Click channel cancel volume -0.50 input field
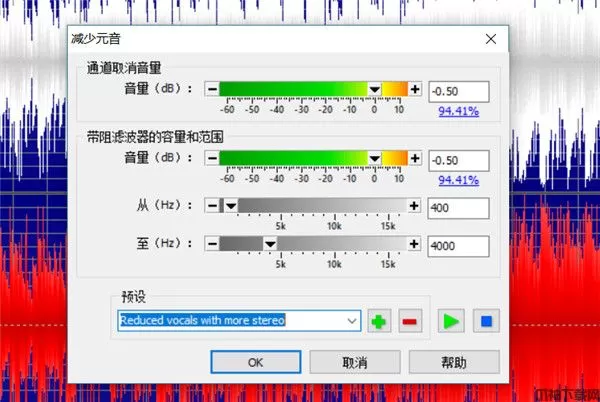 (459, 91)
